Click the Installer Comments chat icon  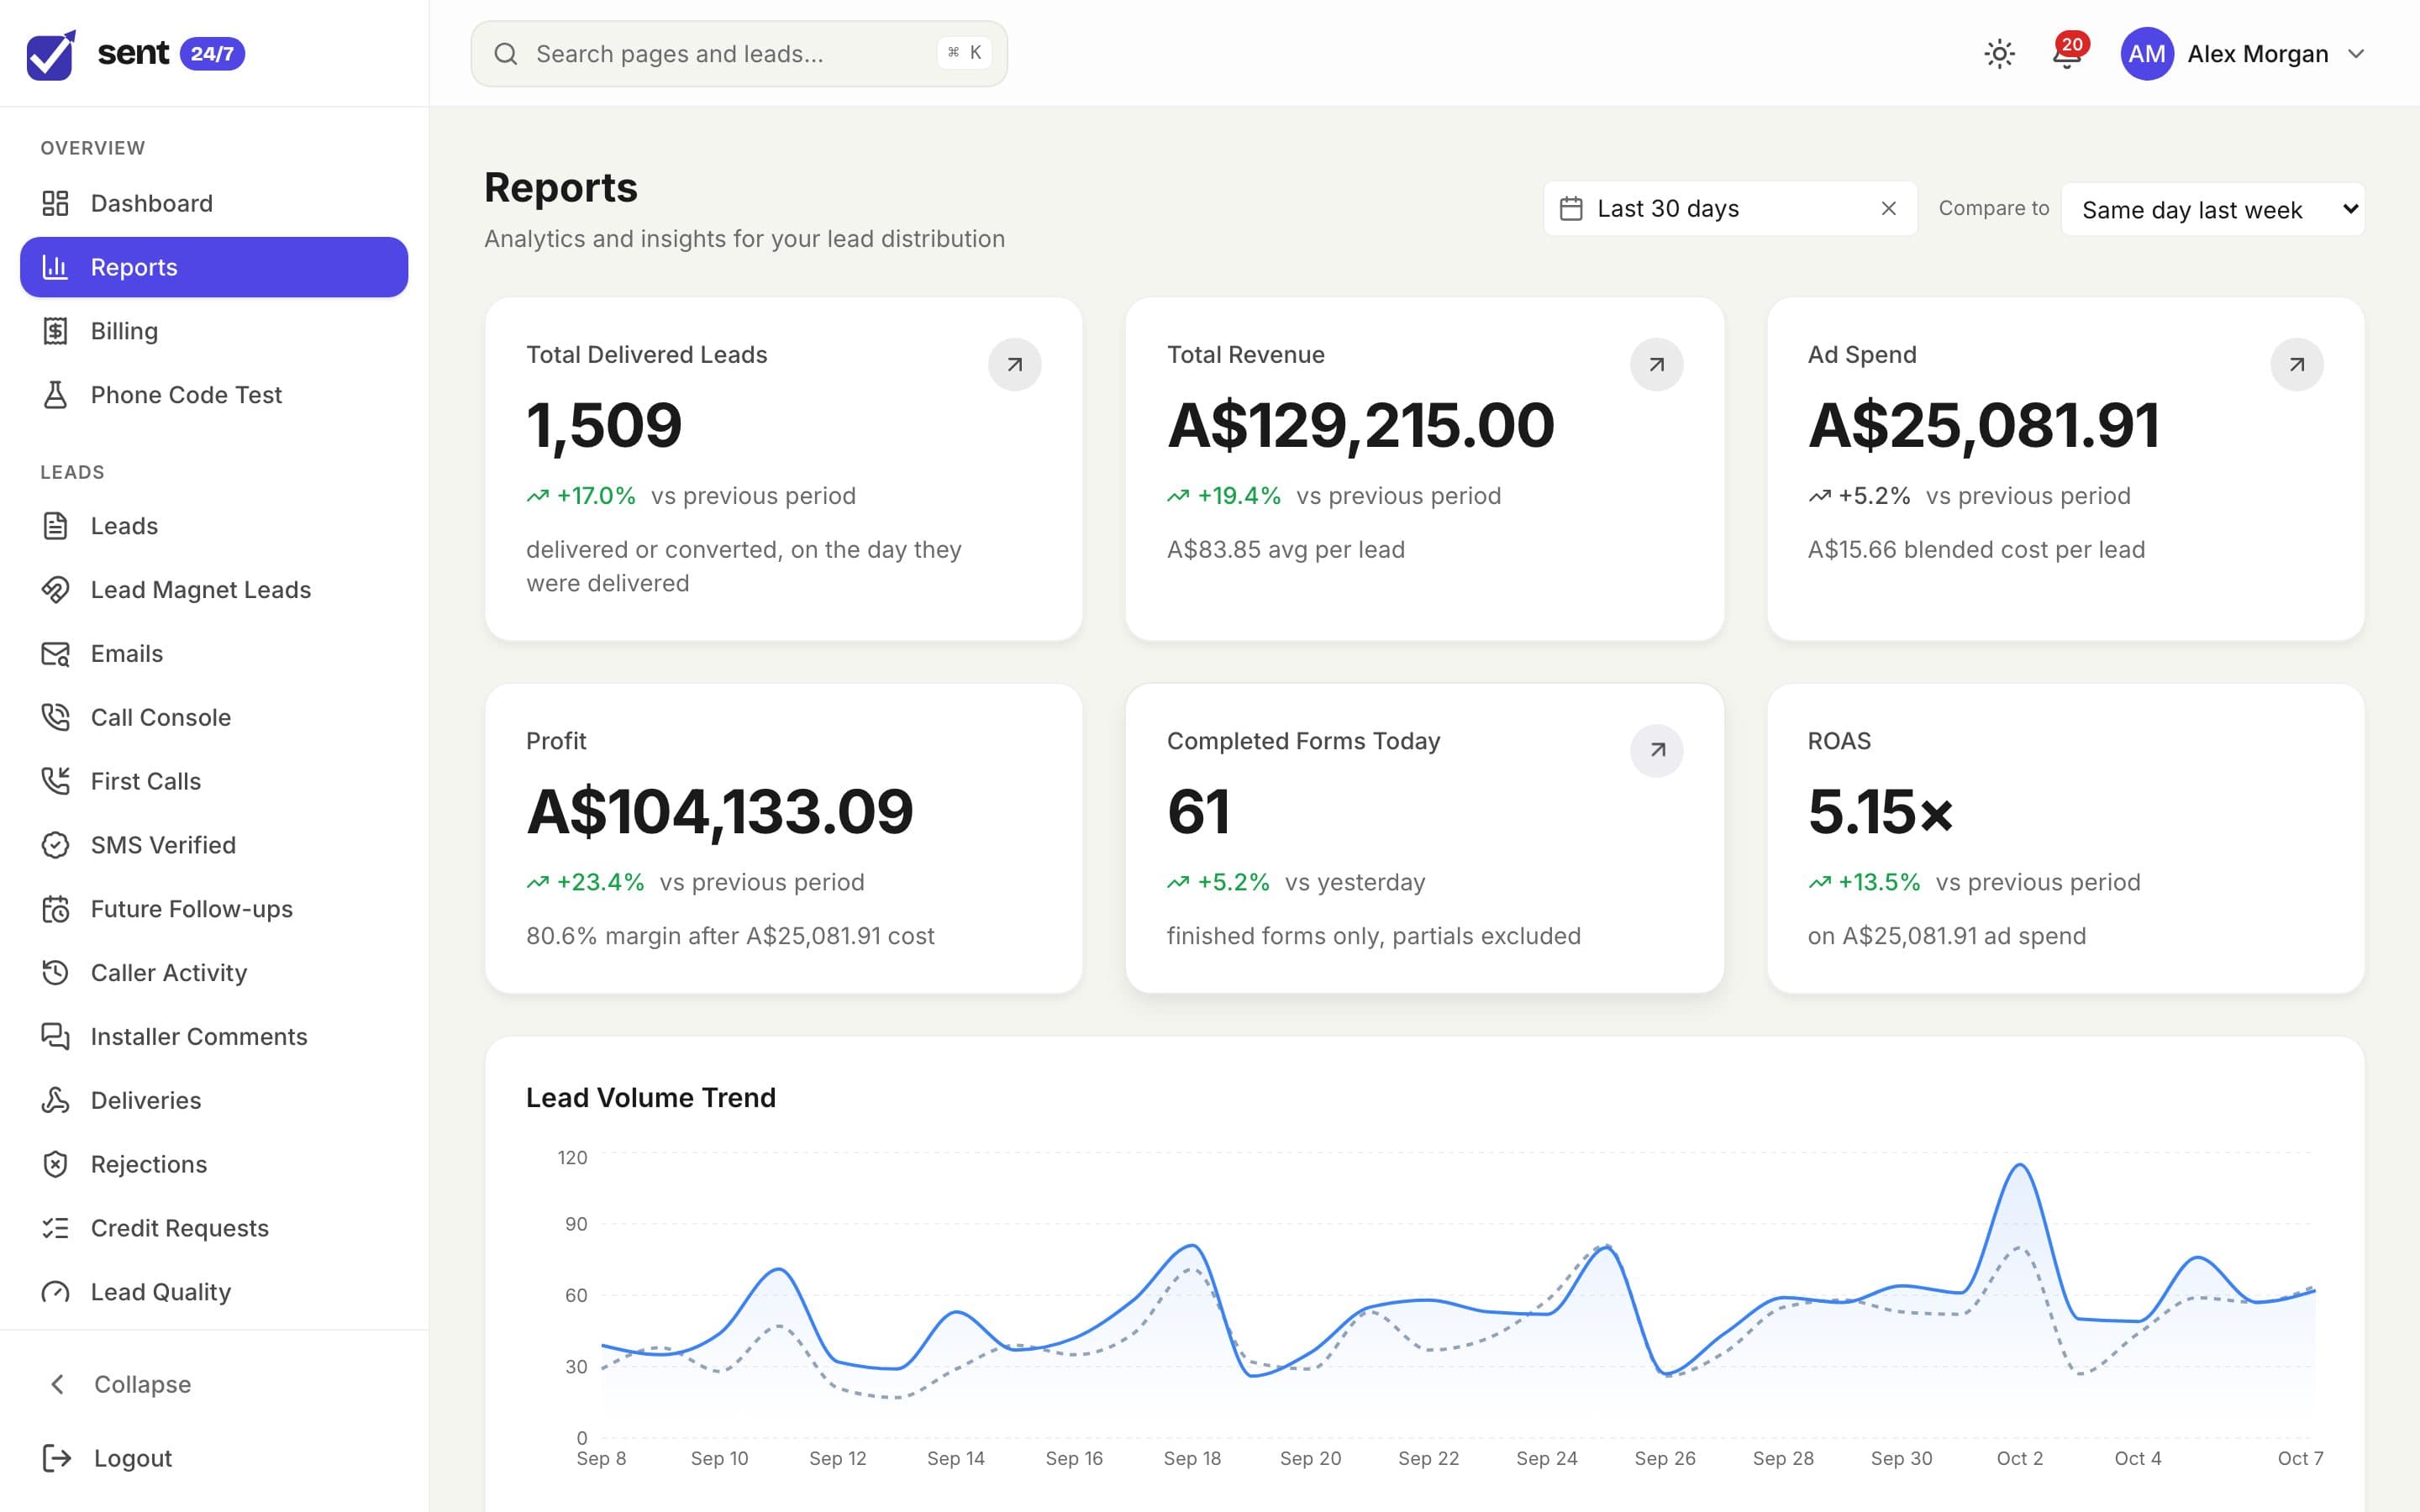point(55,1037)
